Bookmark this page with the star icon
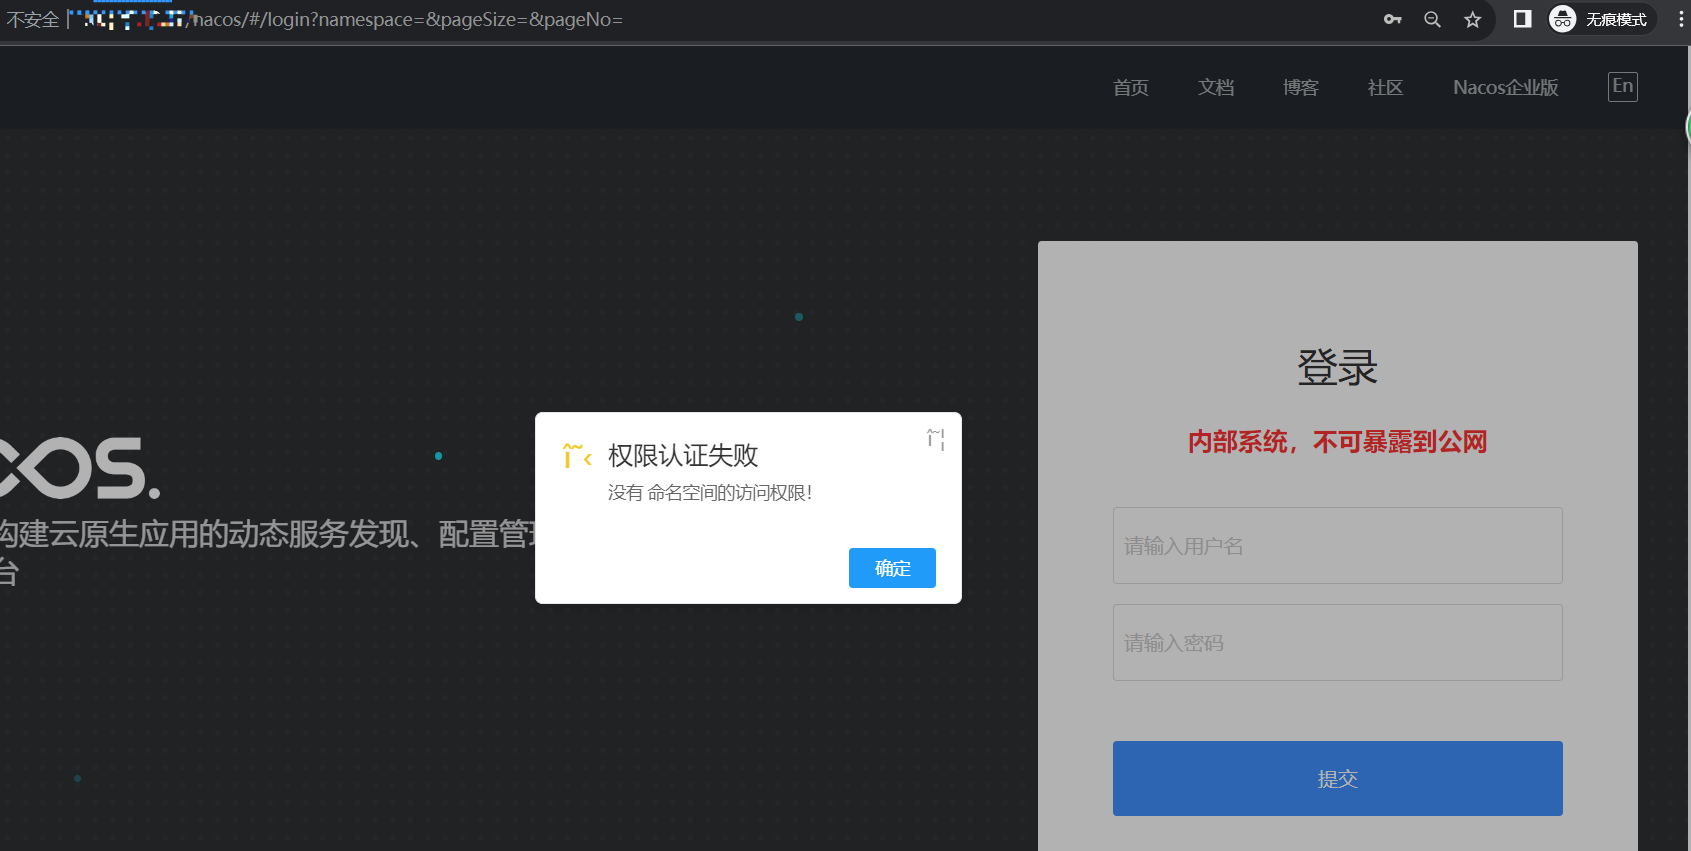The width and height of the screenshot is (1691, 851). pos(1472,19)
